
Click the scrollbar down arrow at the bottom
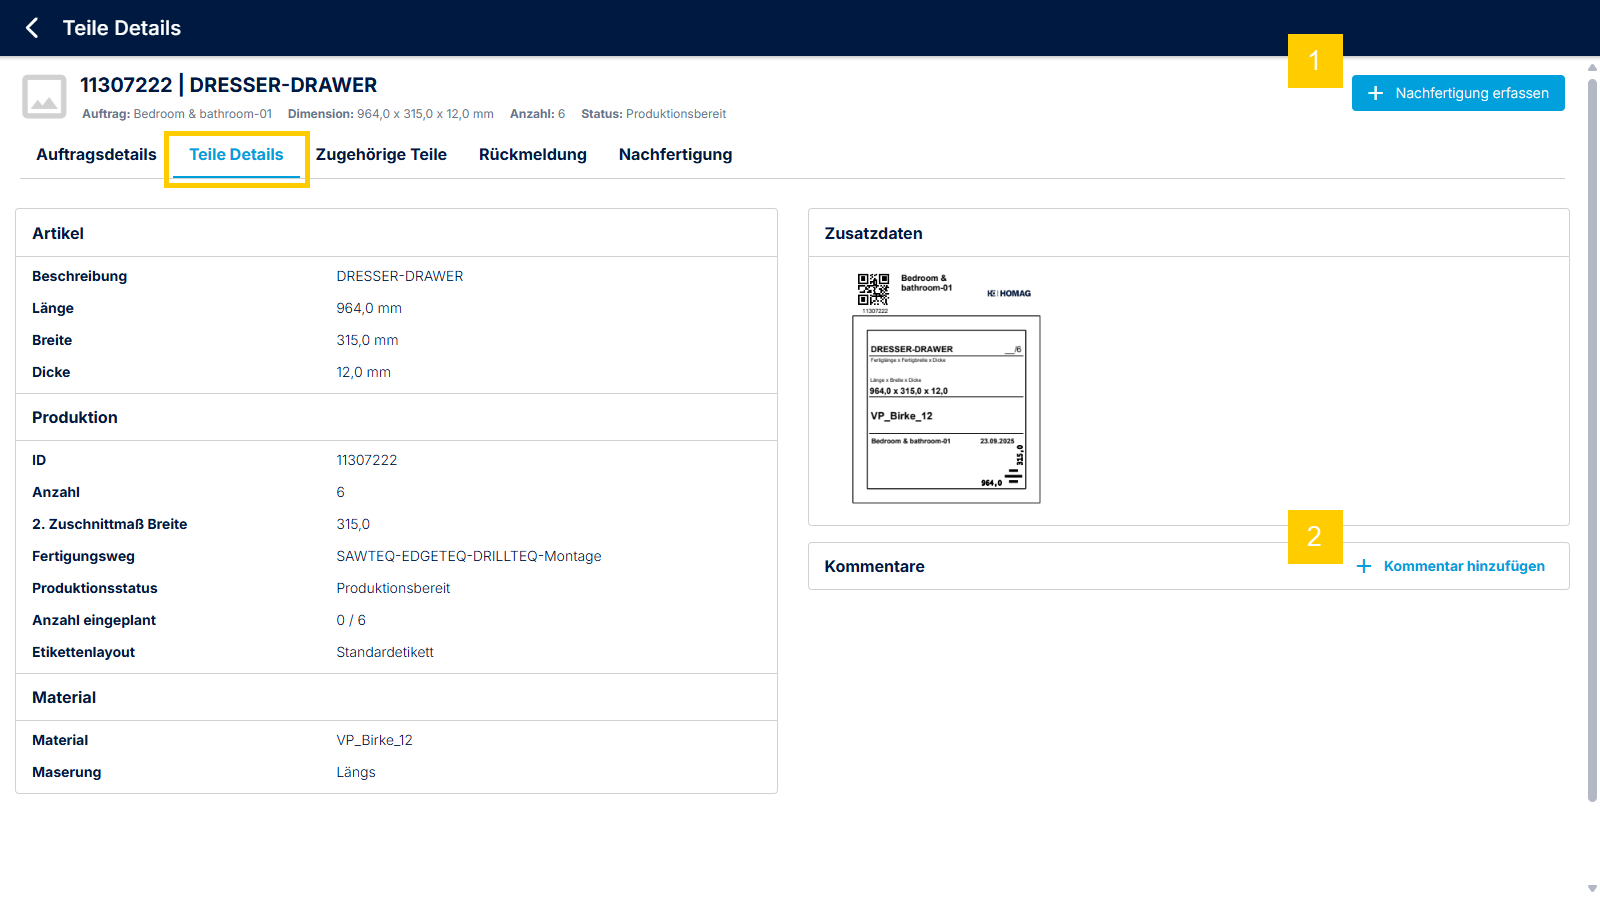[x=1592, y=888]
